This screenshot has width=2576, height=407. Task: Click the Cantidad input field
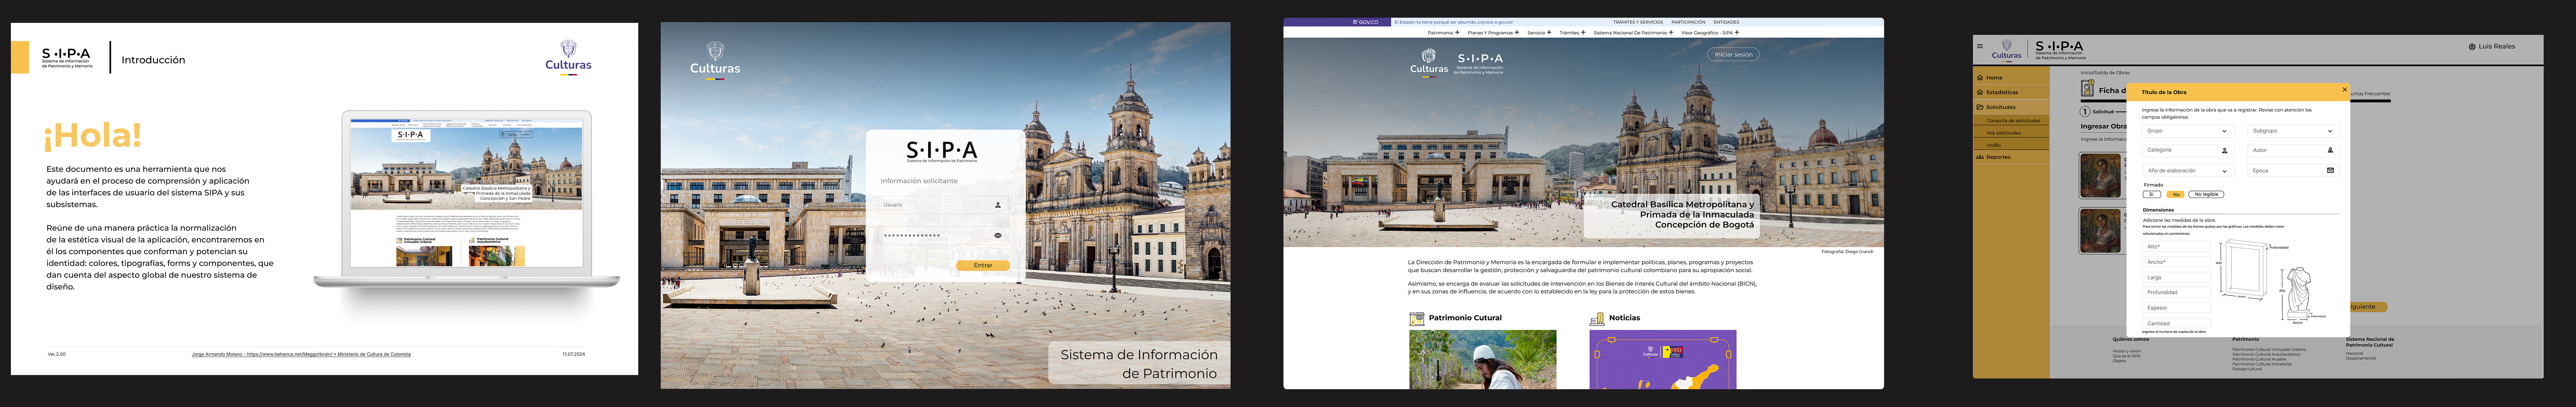[x=2177, y=324]
